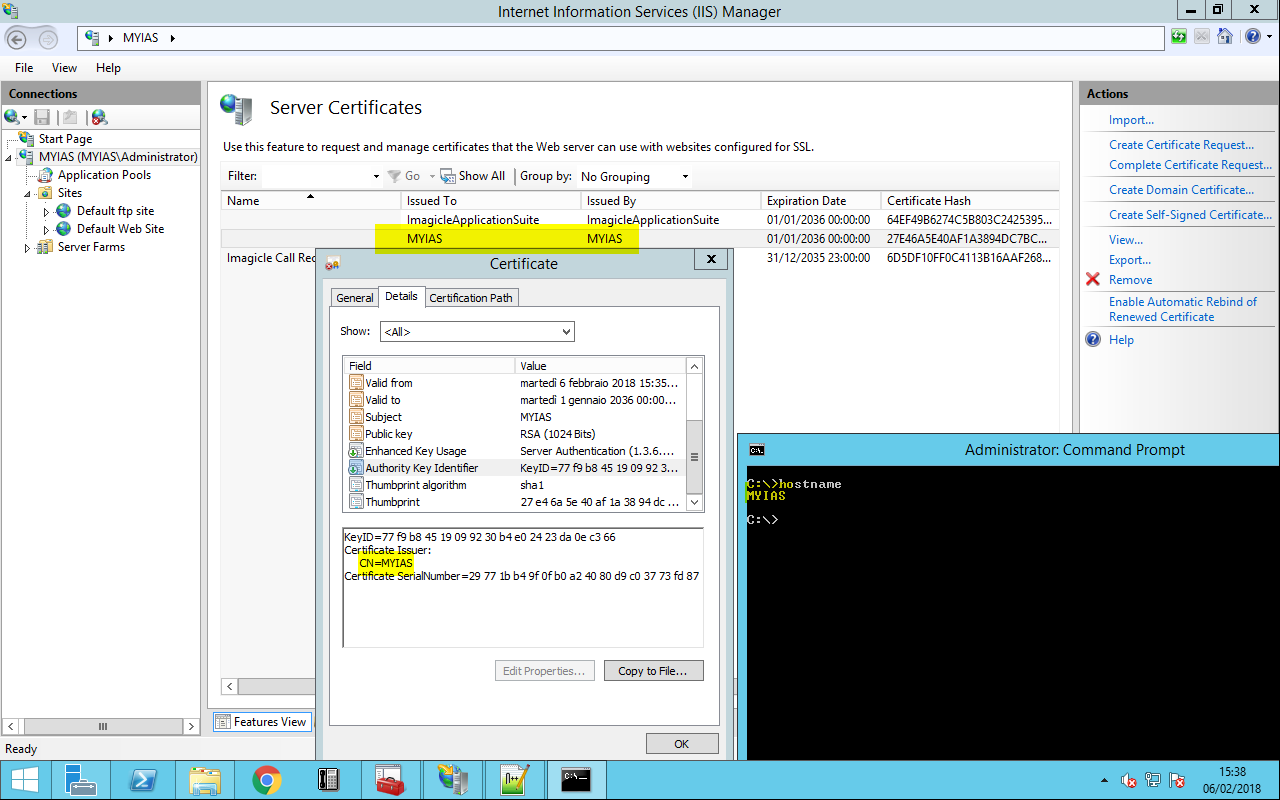Click the Copy to File button
This screenshot has width=1280, height=800.
(653, 671)
